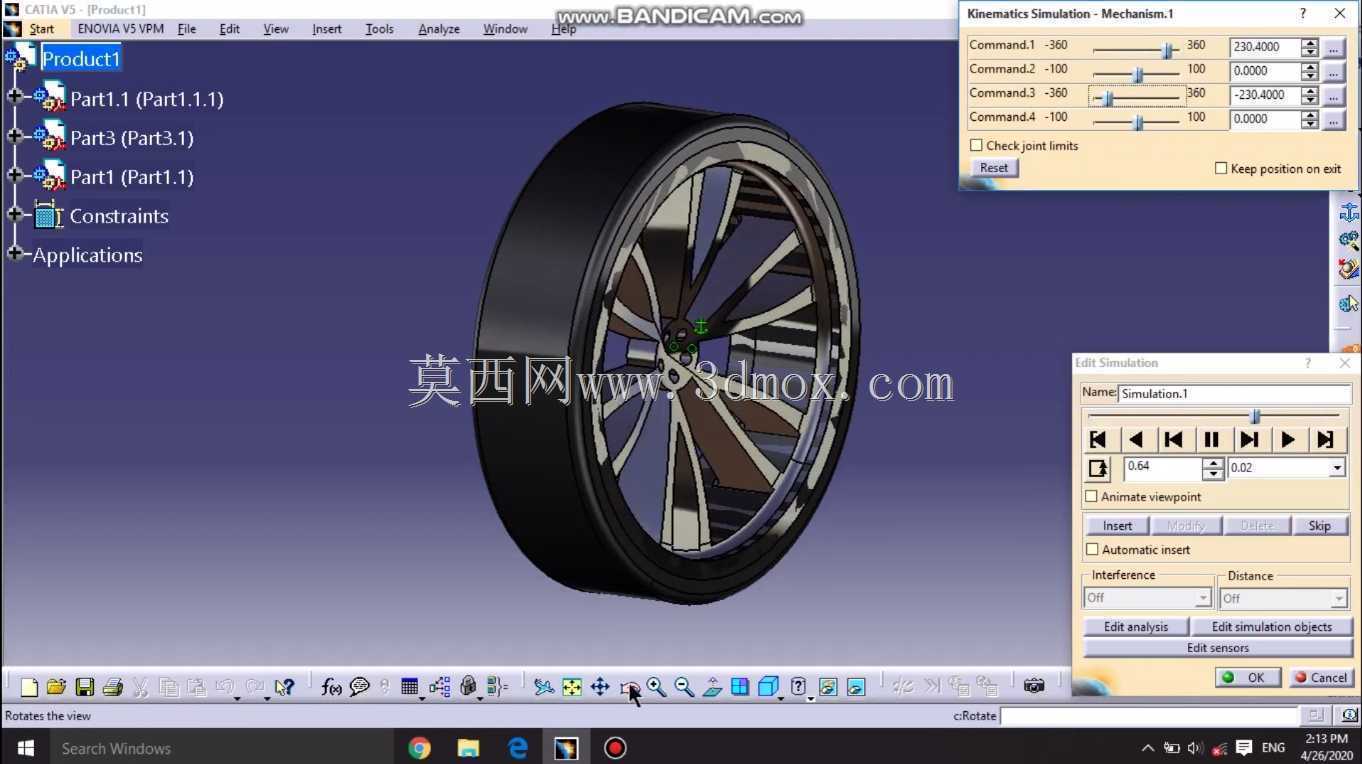This screenshot has height=764, width=1362.
Task: Click the Insert button
Action: click(x=1117, y=526)
